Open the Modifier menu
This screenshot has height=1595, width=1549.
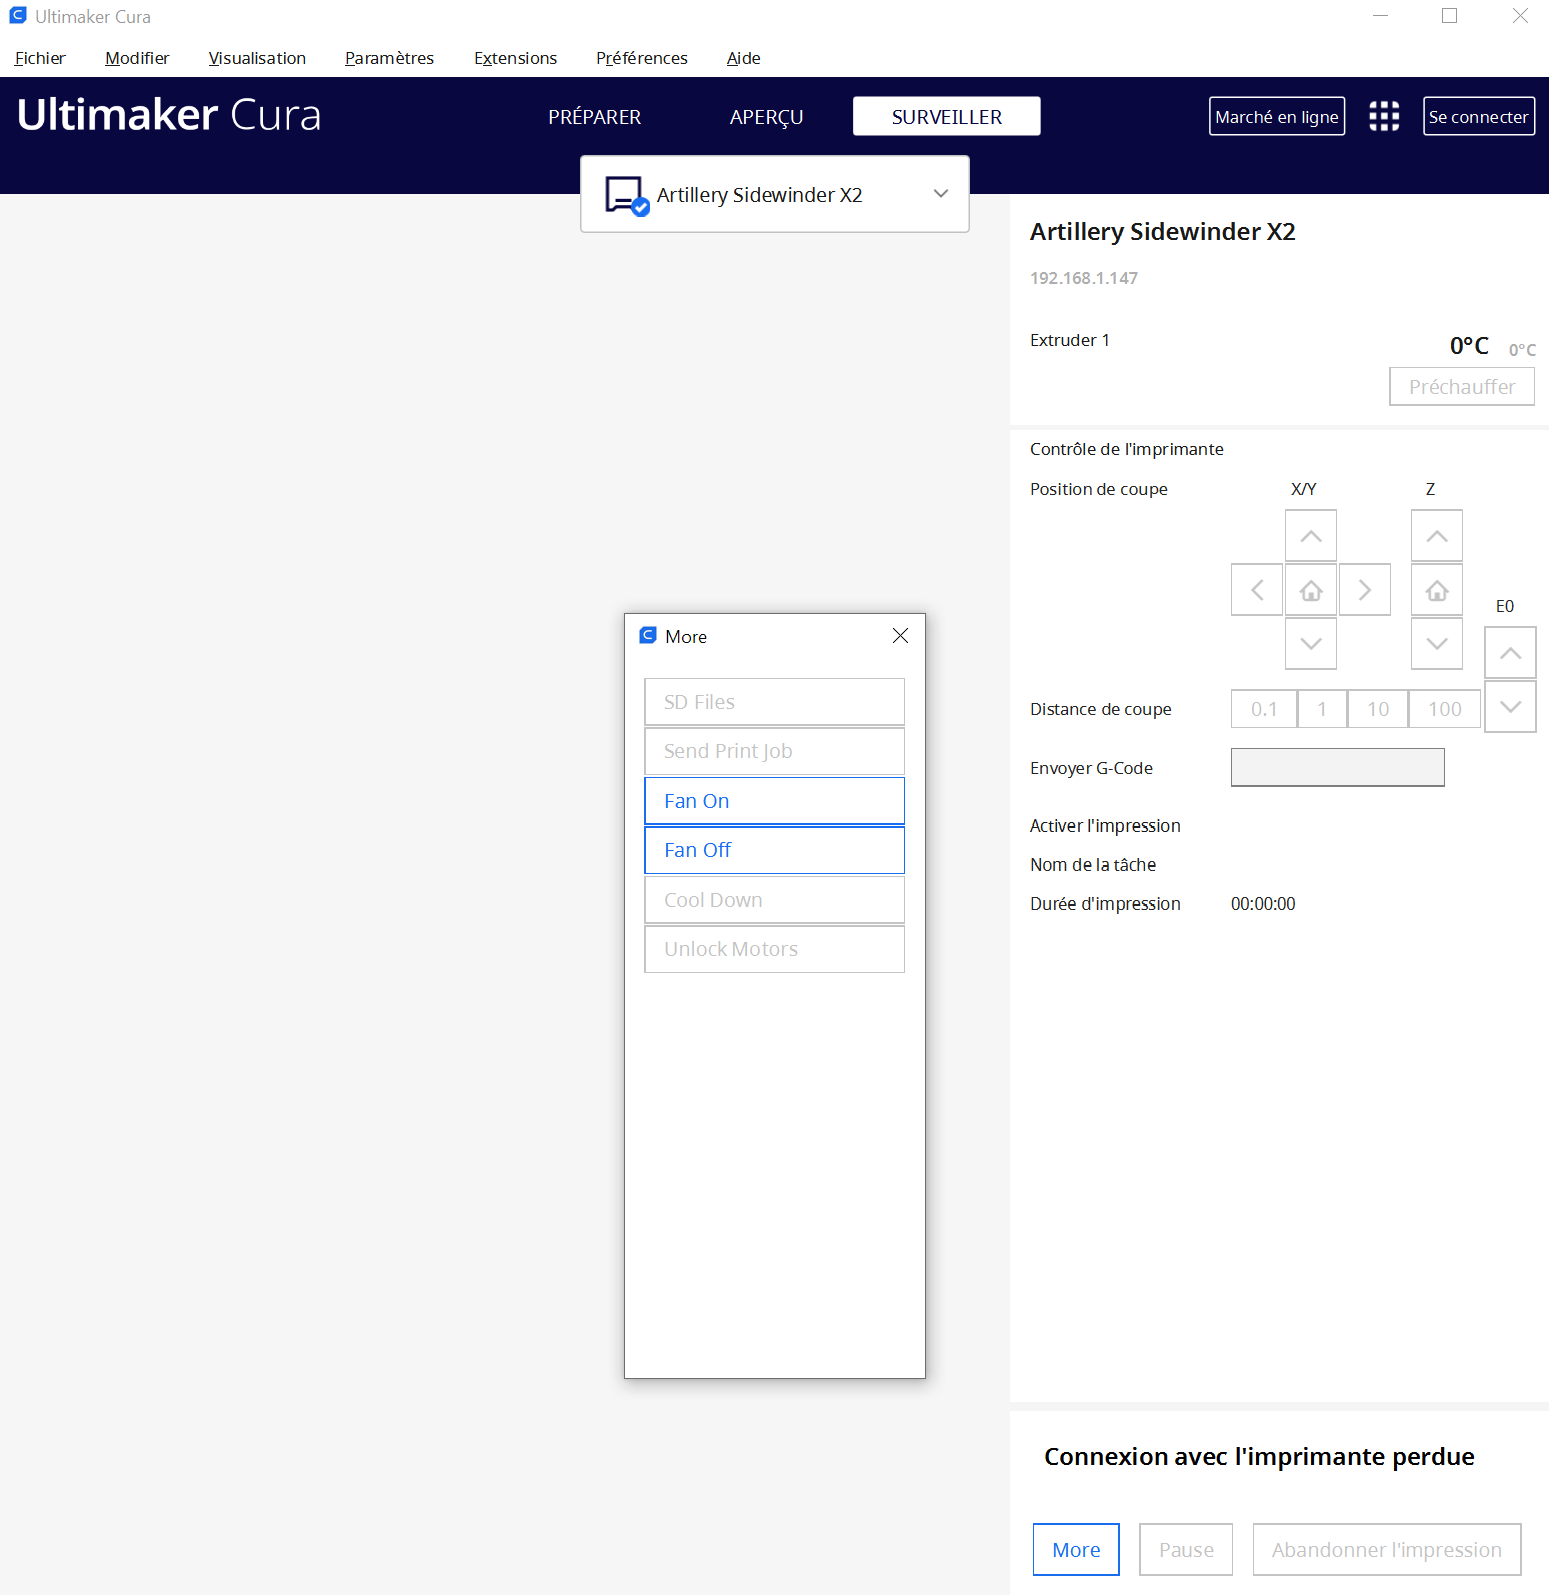137,58
